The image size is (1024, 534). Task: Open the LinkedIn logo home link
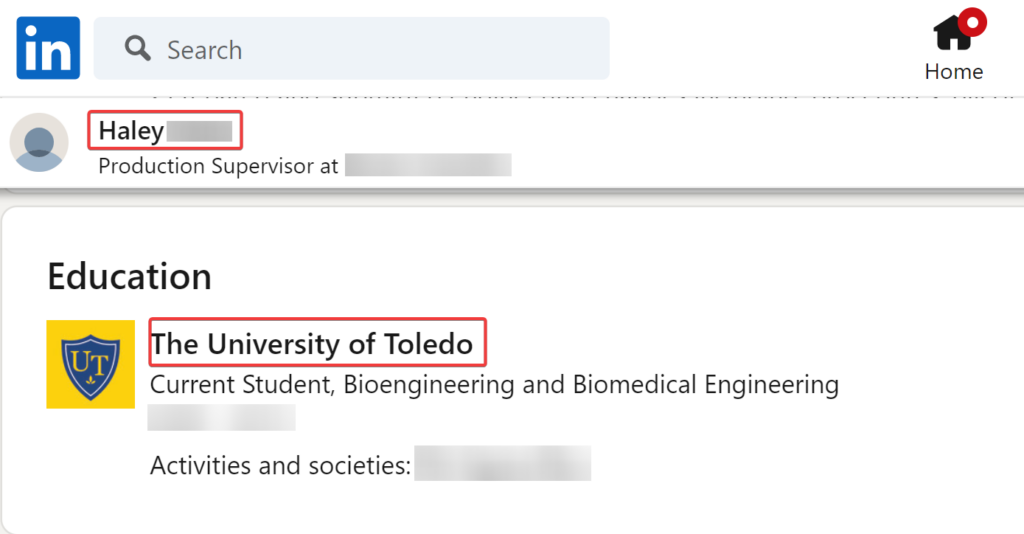48,48
